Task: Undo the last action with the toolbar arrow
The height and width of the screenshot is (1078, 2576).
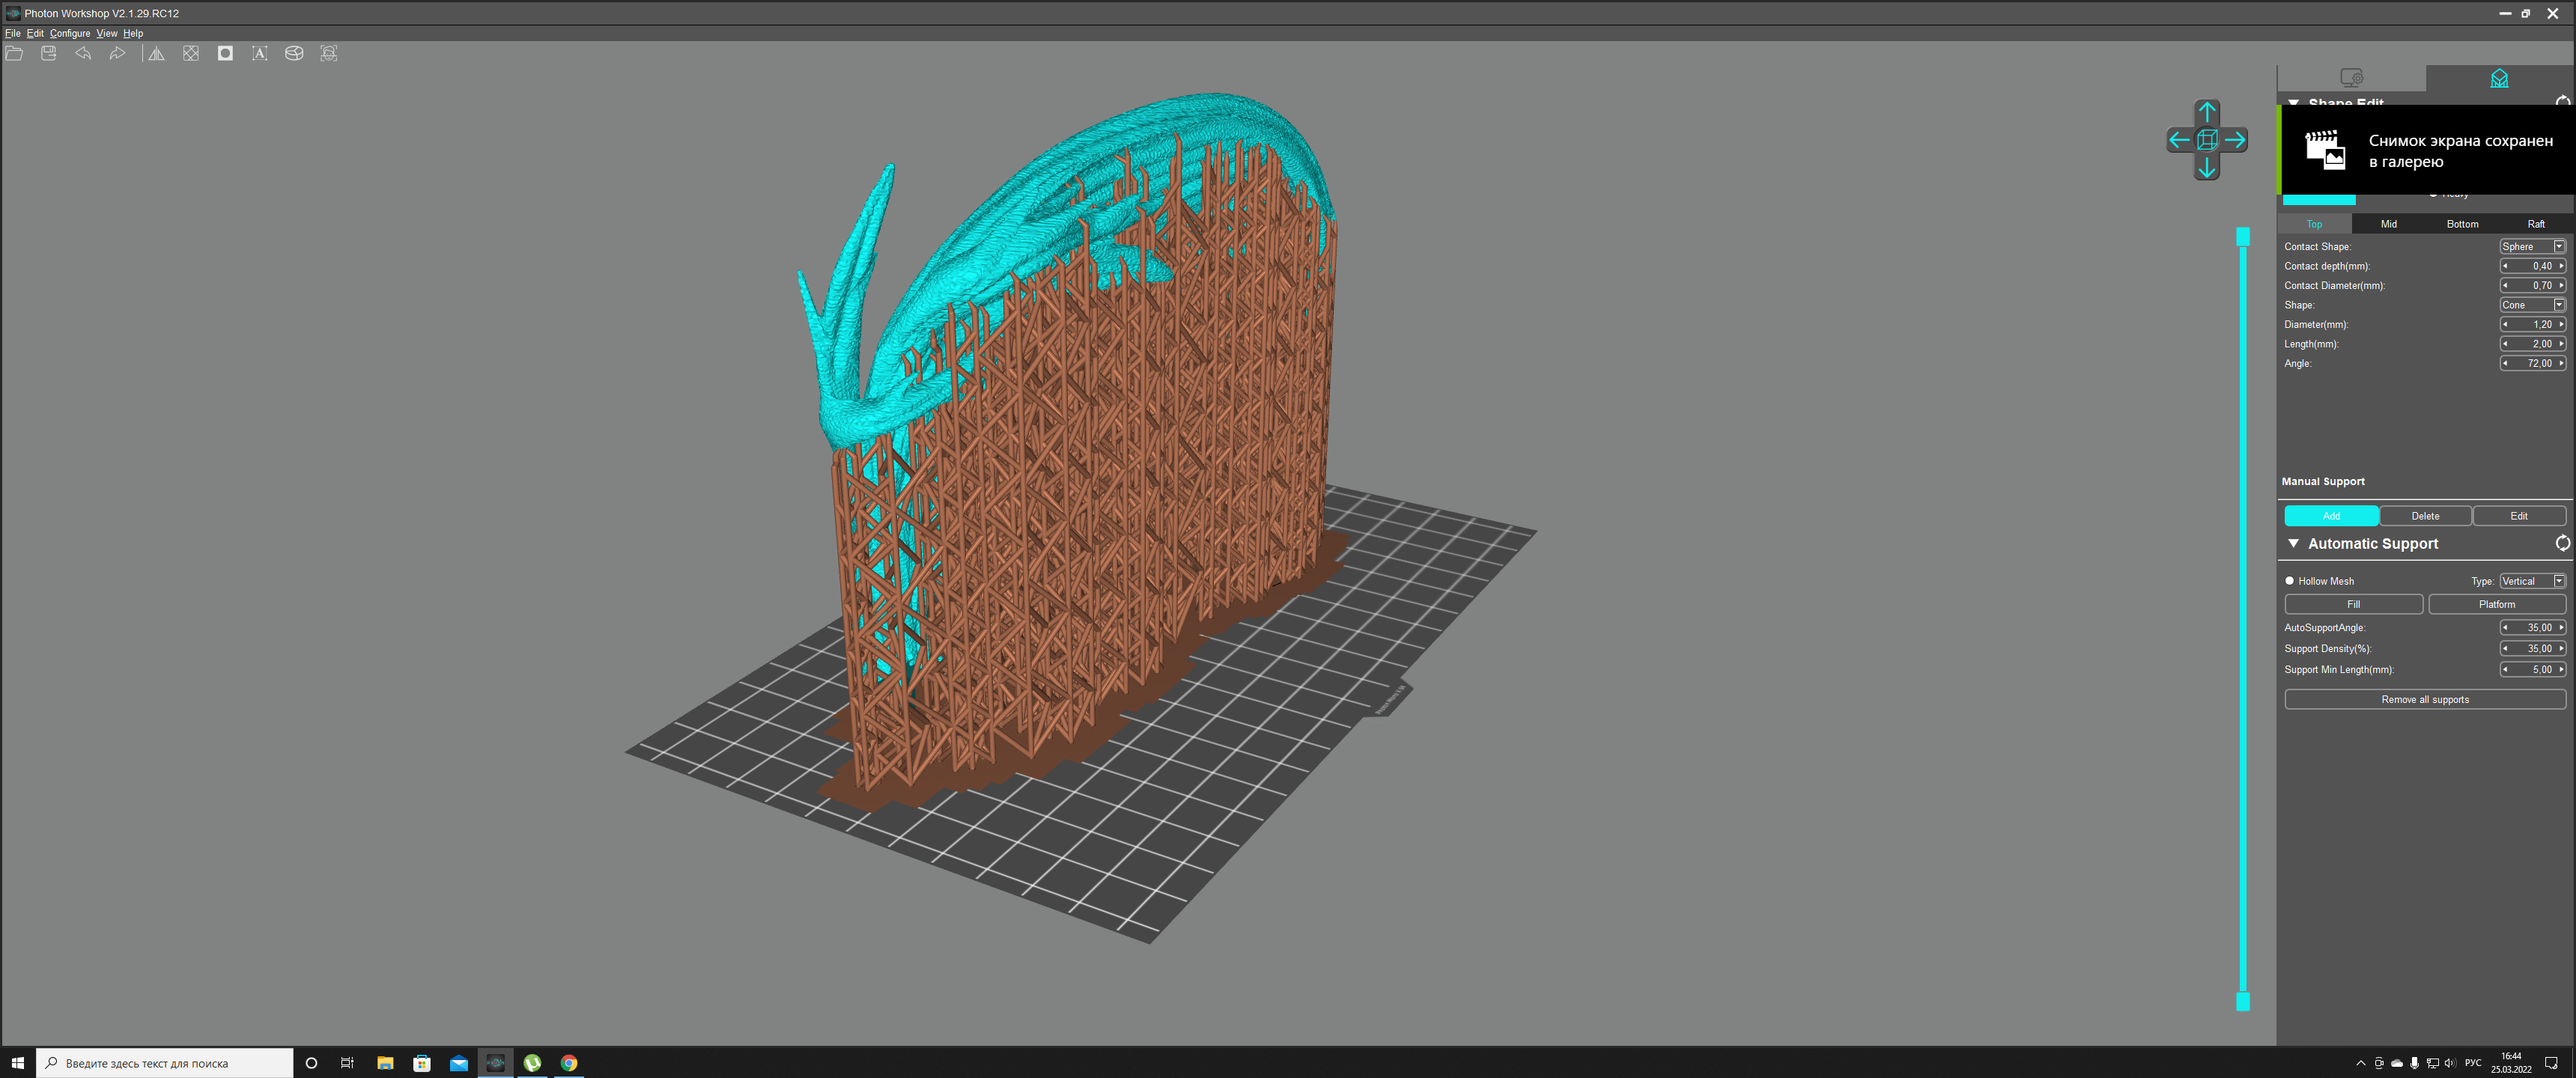Action: (83, 54)
